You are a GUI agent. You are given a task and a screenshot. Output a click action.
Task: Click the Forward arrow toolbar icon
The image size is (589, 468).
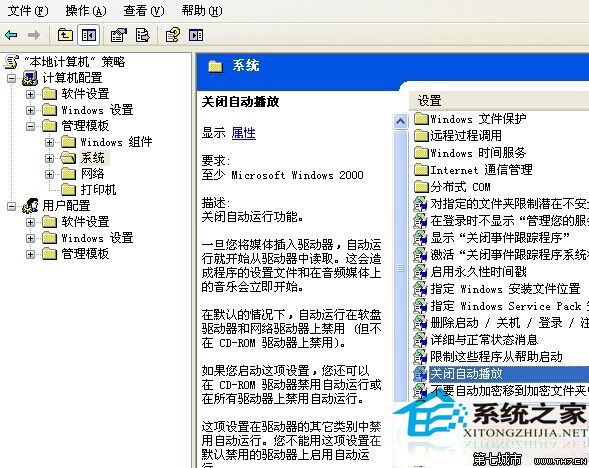coord(34,35)
